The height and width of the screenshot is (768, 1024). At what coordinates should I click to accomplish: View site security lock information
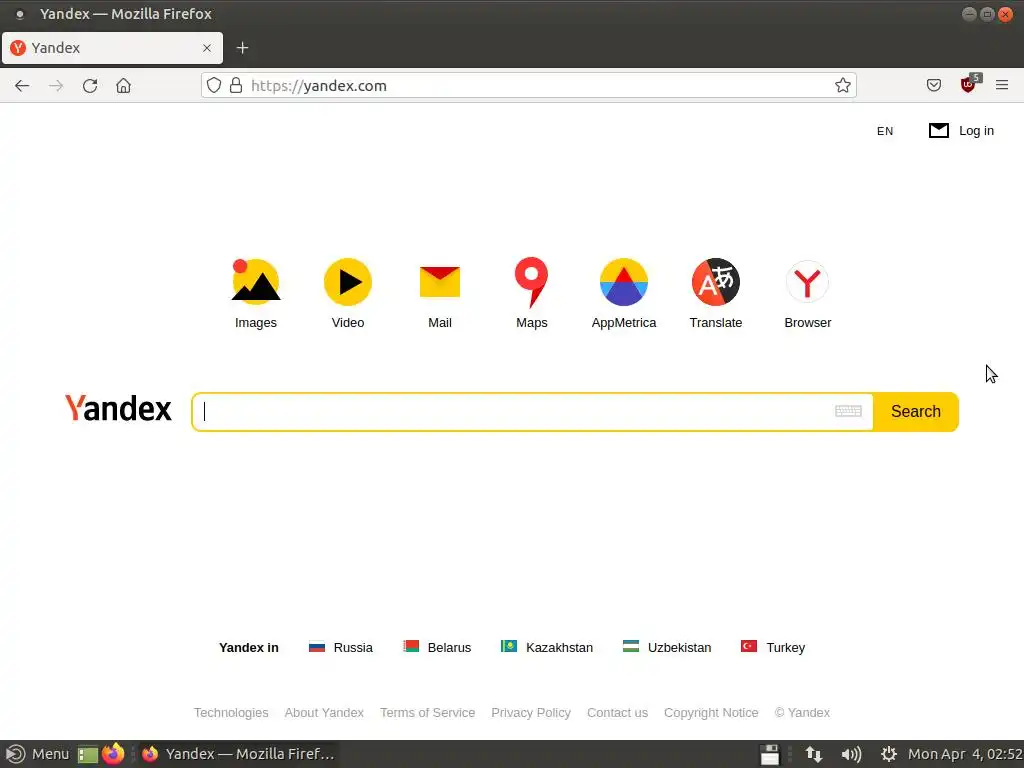click(236, 86)
